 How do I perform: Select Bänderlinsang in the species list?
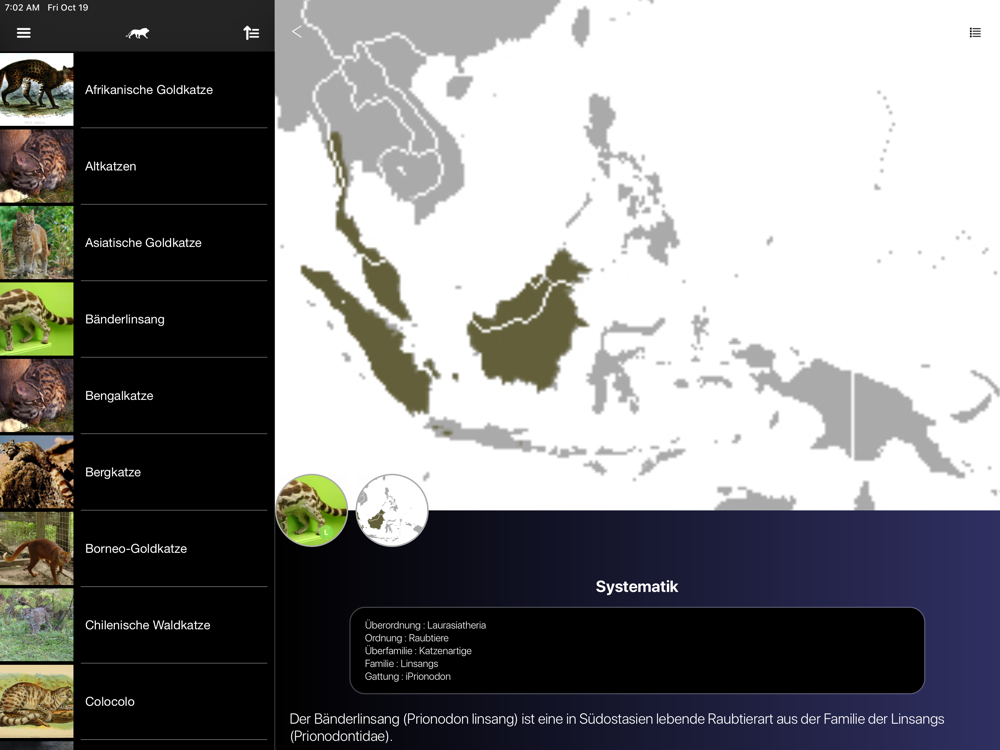point(137,320)
